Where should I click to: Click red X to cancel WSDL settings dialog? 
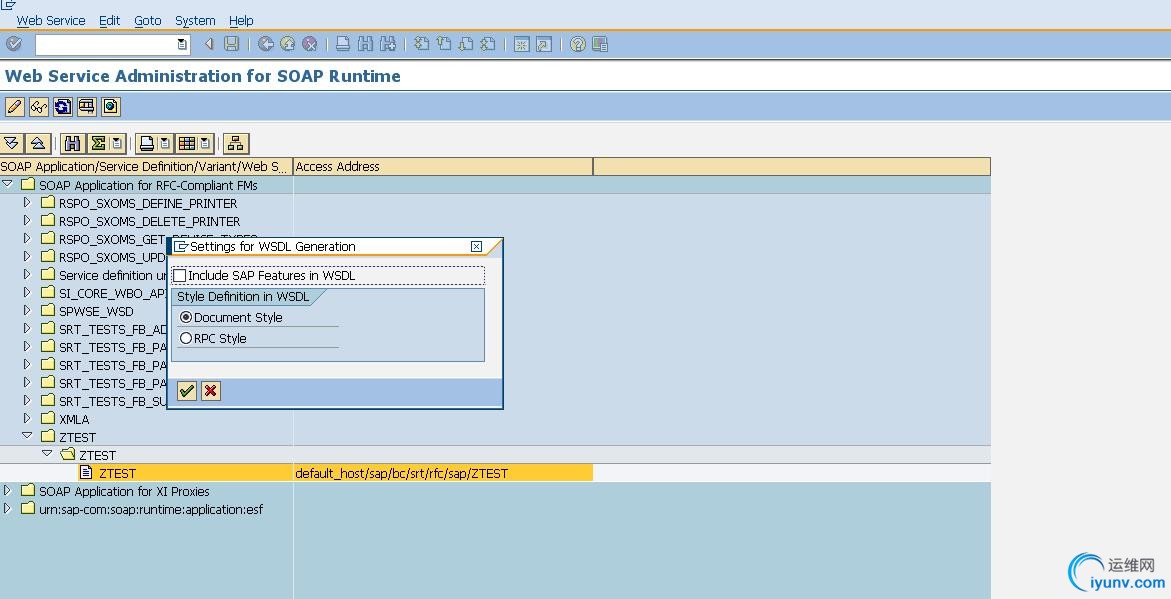211,391
